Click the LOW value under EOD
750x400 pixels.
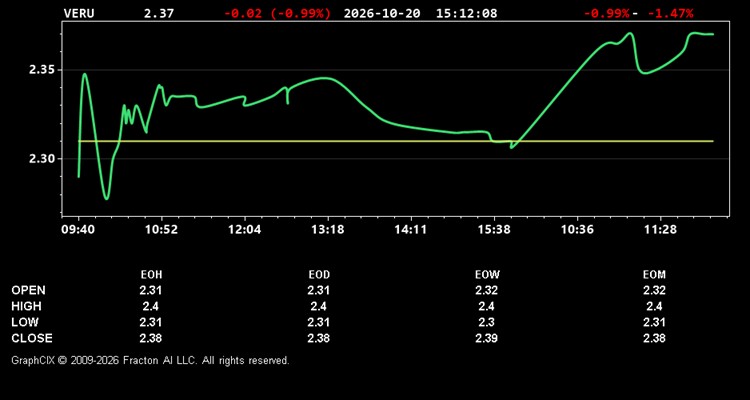click(319, 322)
